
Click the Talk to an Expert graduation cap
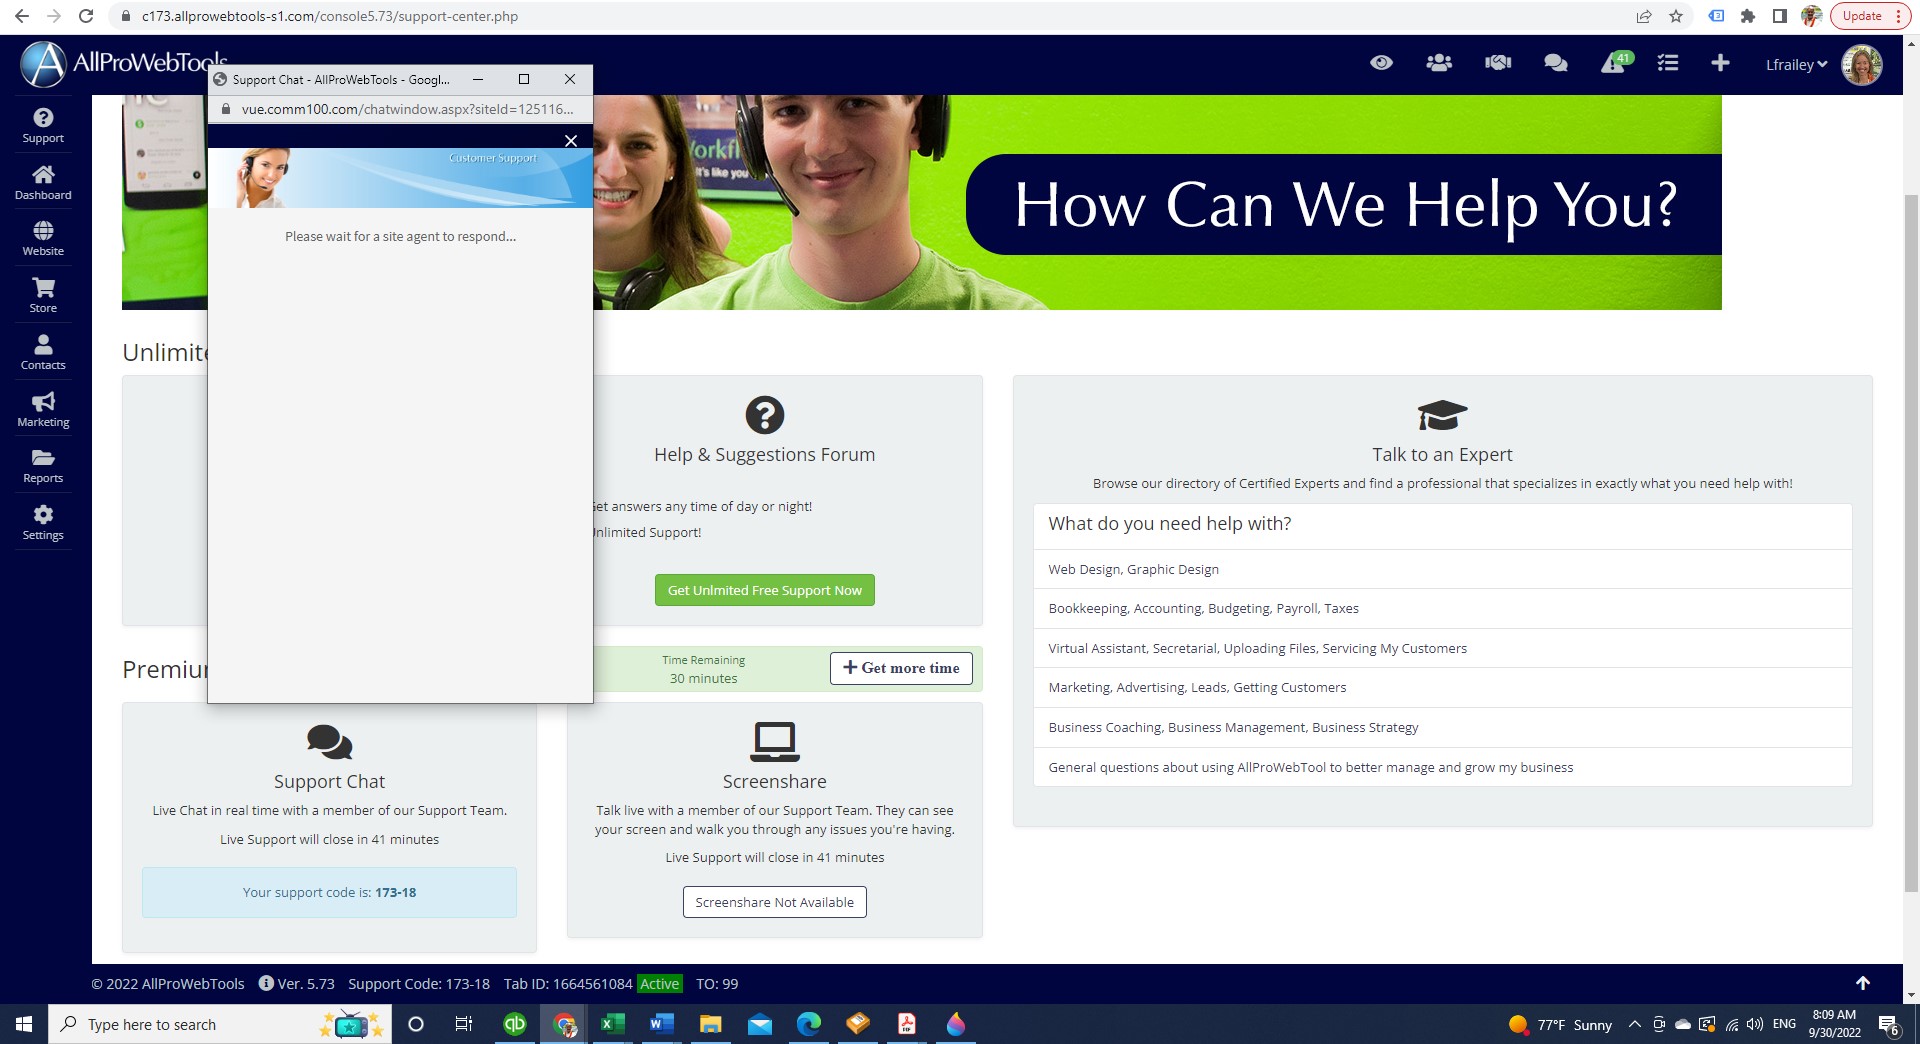pos(1442,415)
